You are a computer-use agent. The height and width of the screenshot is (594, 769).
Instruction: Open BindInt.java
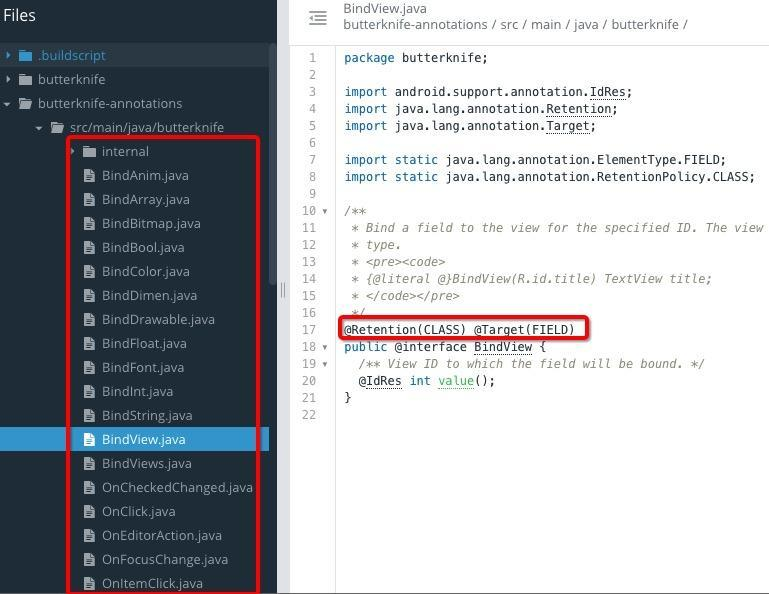point(137,392)
